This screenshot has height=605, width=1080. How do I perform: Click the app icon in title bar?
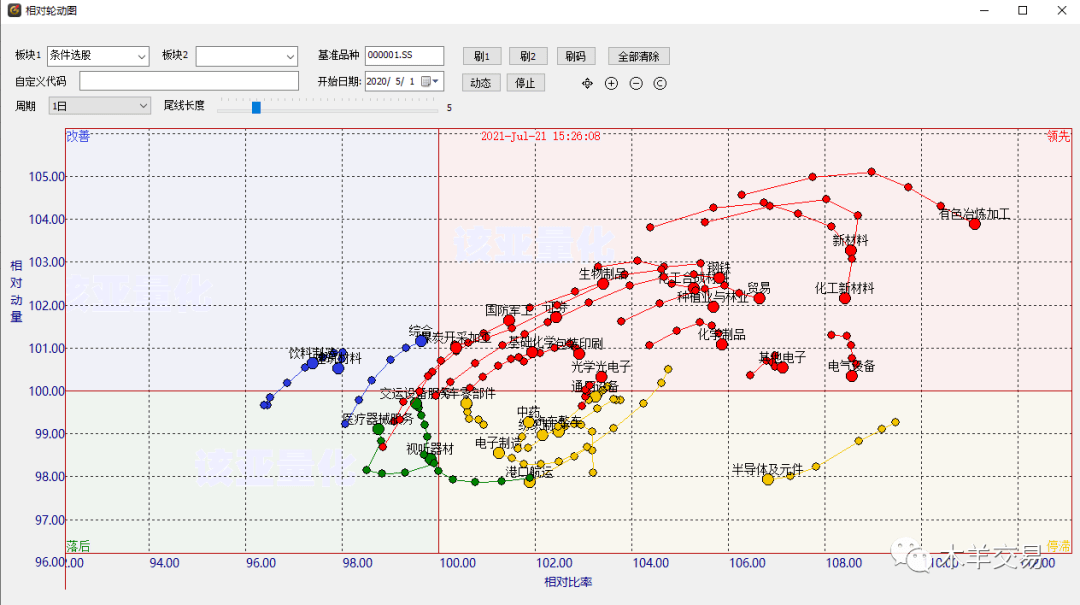coord(14,10)
